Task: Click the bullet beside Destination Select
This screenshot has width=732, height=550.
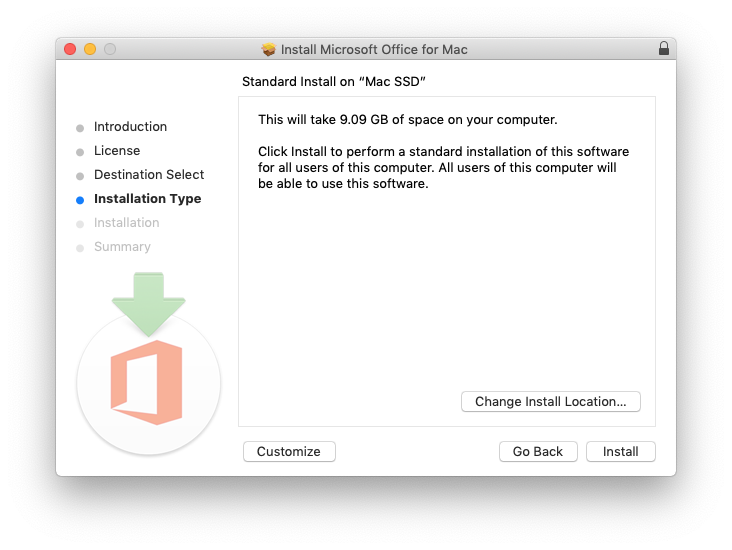Action: click(80, 176)
